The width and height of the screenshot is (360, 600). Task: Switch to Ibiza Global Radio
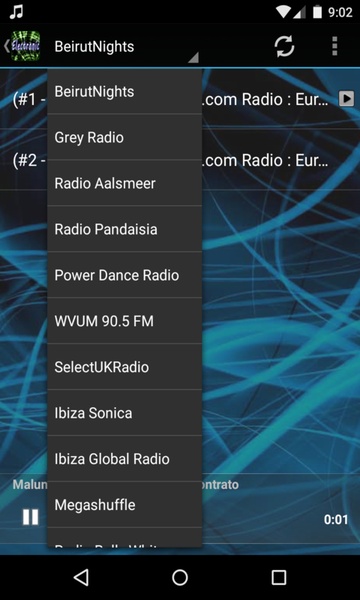click(124, 458)
